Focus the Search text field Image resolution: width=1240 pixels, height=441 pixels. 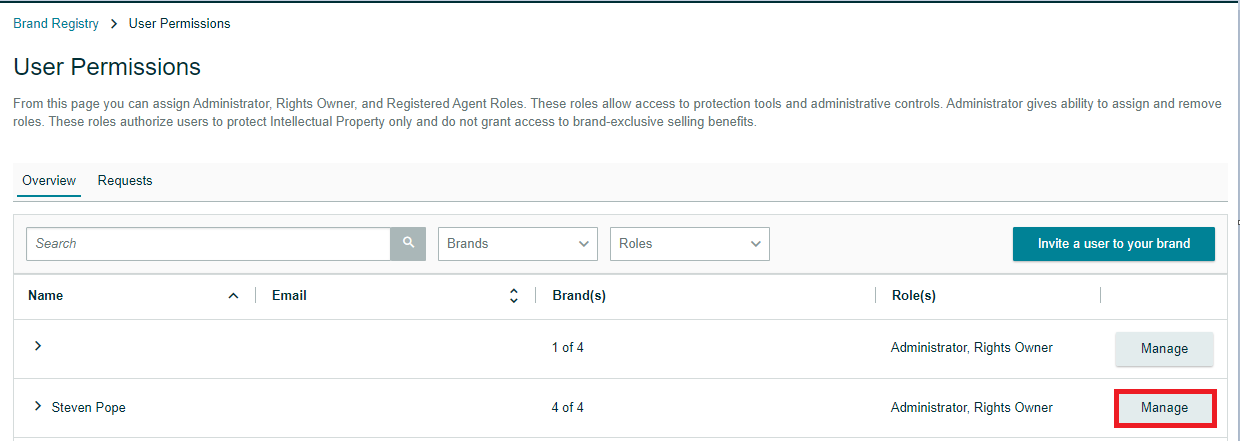point(208,243)
